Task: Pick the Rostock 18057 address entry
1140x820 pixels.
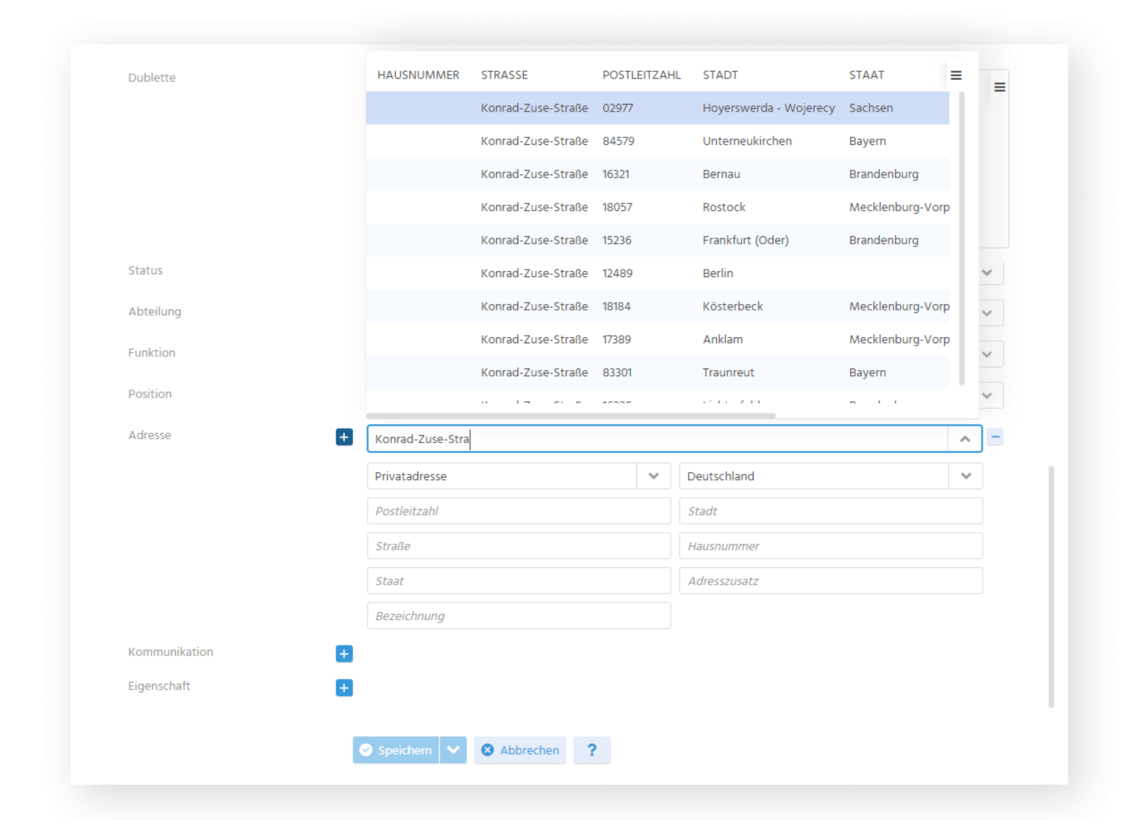Action: (657, 207)
